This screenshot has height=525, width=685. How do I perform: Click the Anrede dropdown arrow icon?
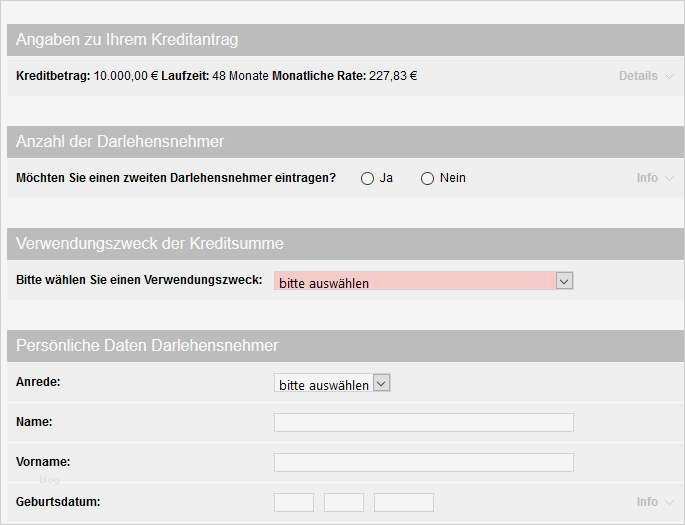click(x=380, y=384)
